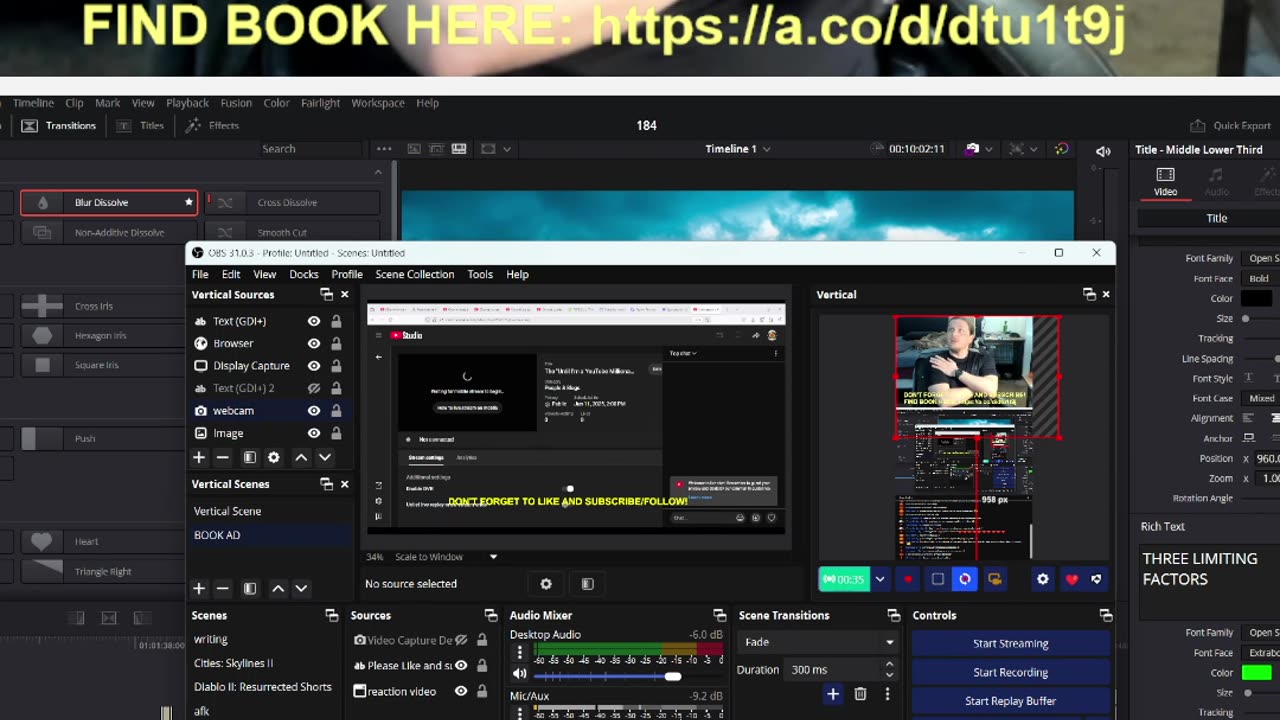Remove the selected scene in Vertical Scenes

pyautogui.click(x=222, y=588)
